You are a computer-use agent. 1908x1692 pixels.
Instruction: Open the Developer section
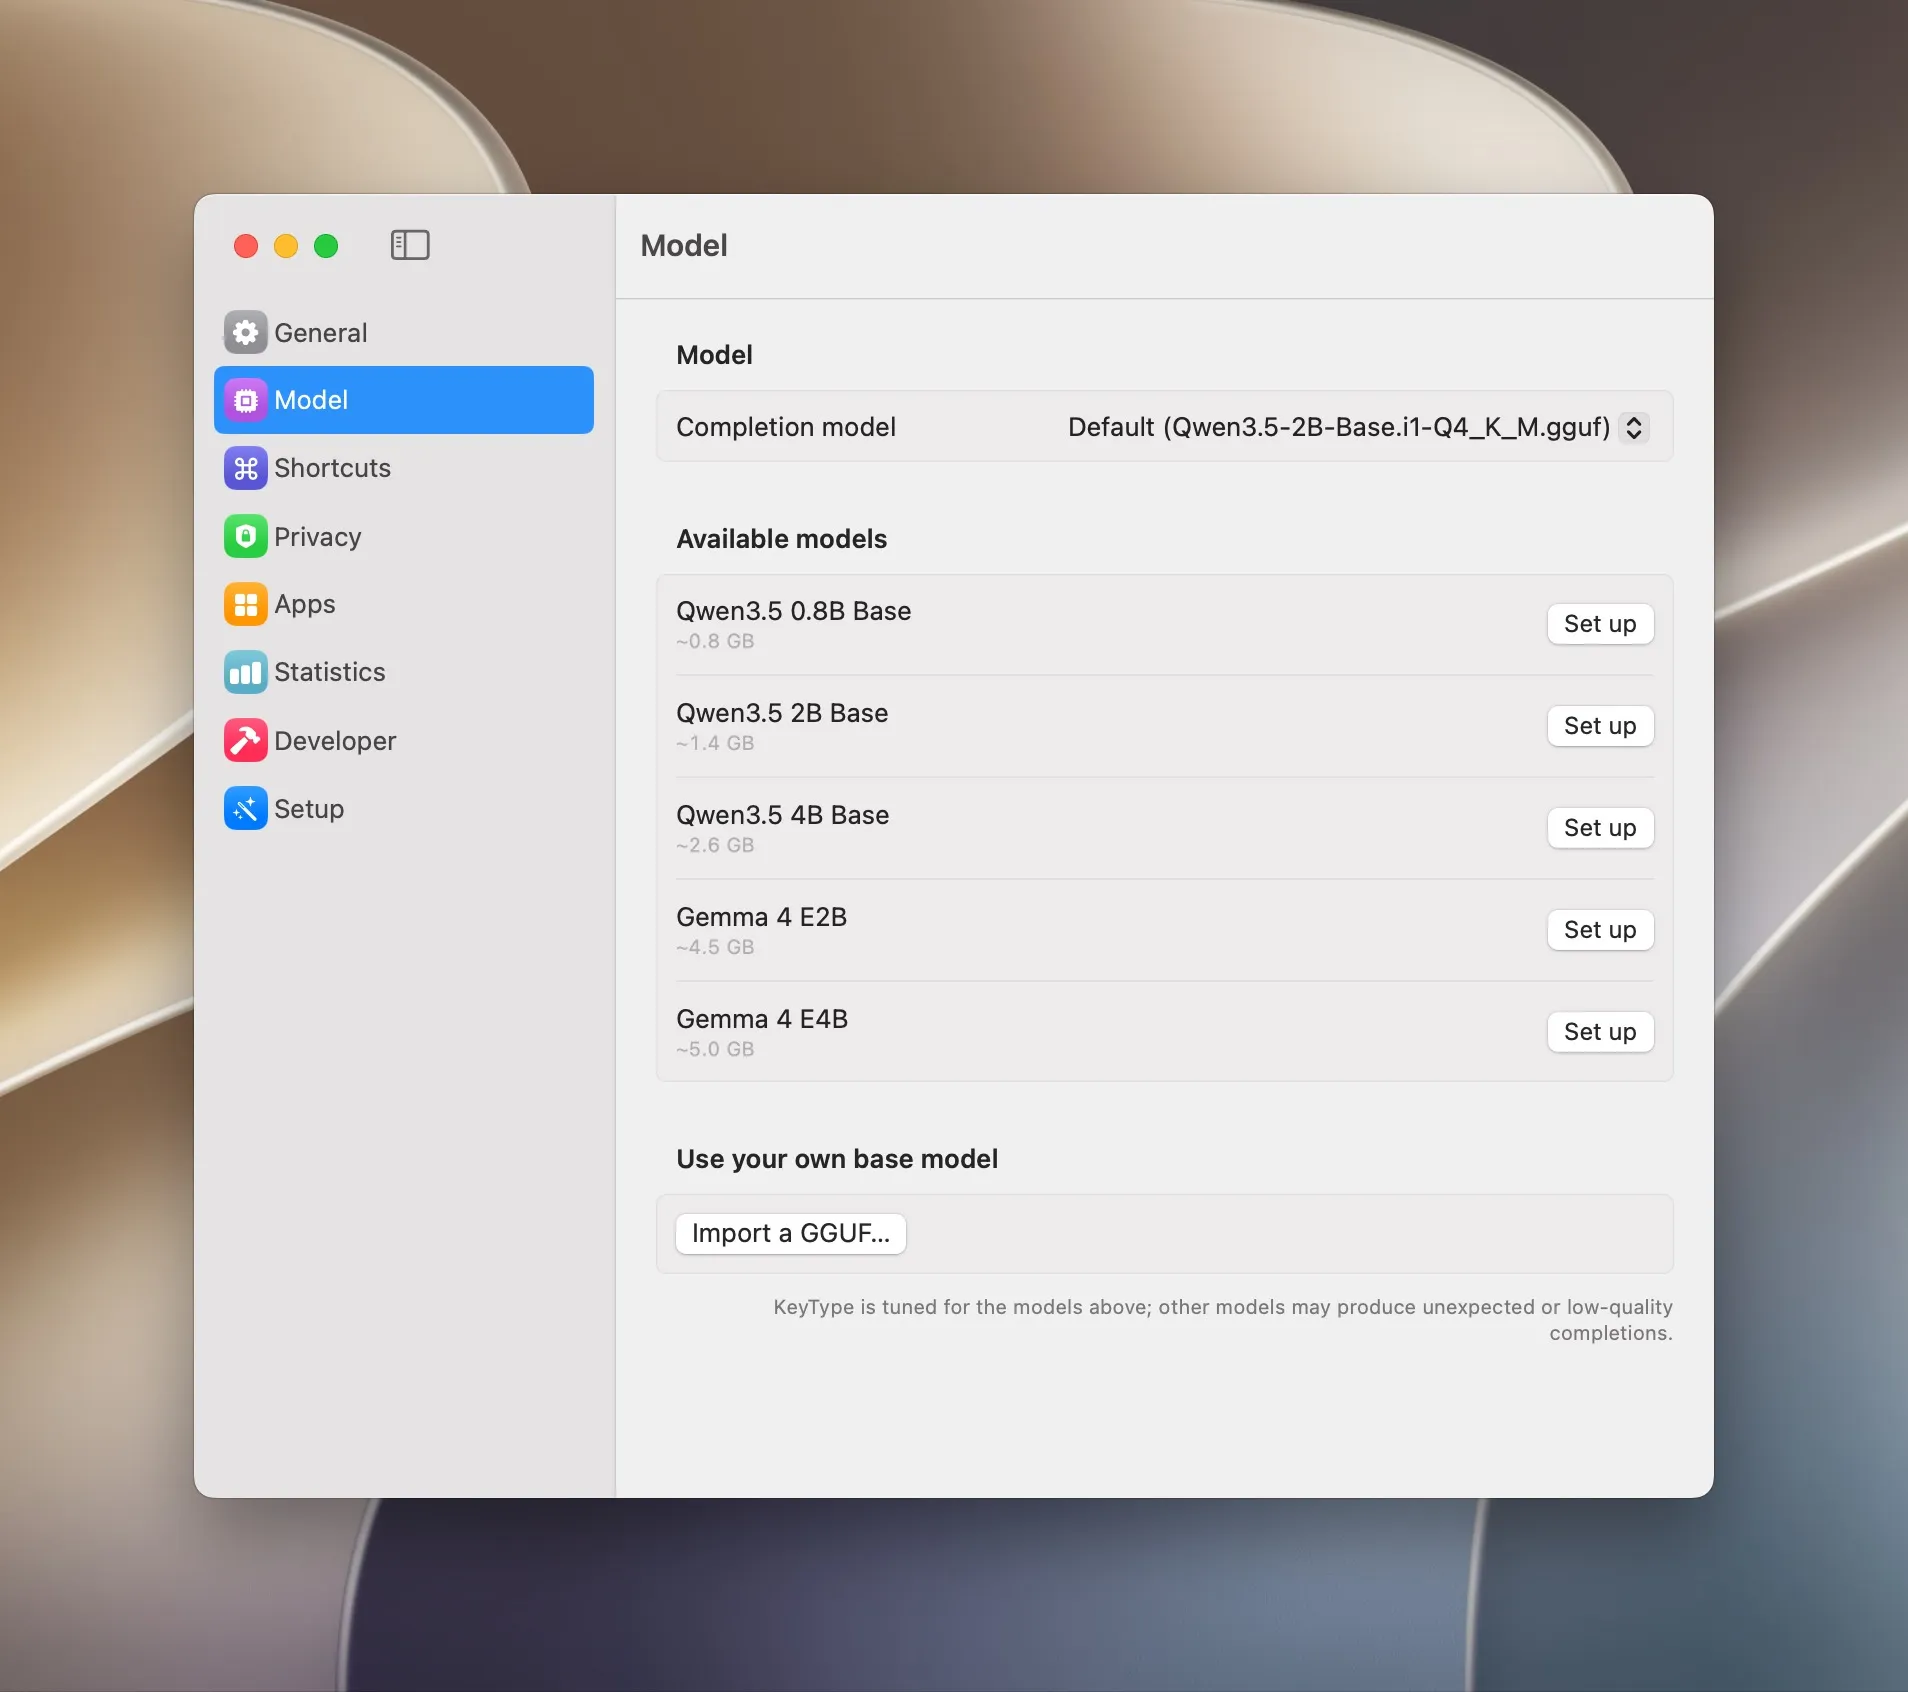pos(404,740)
